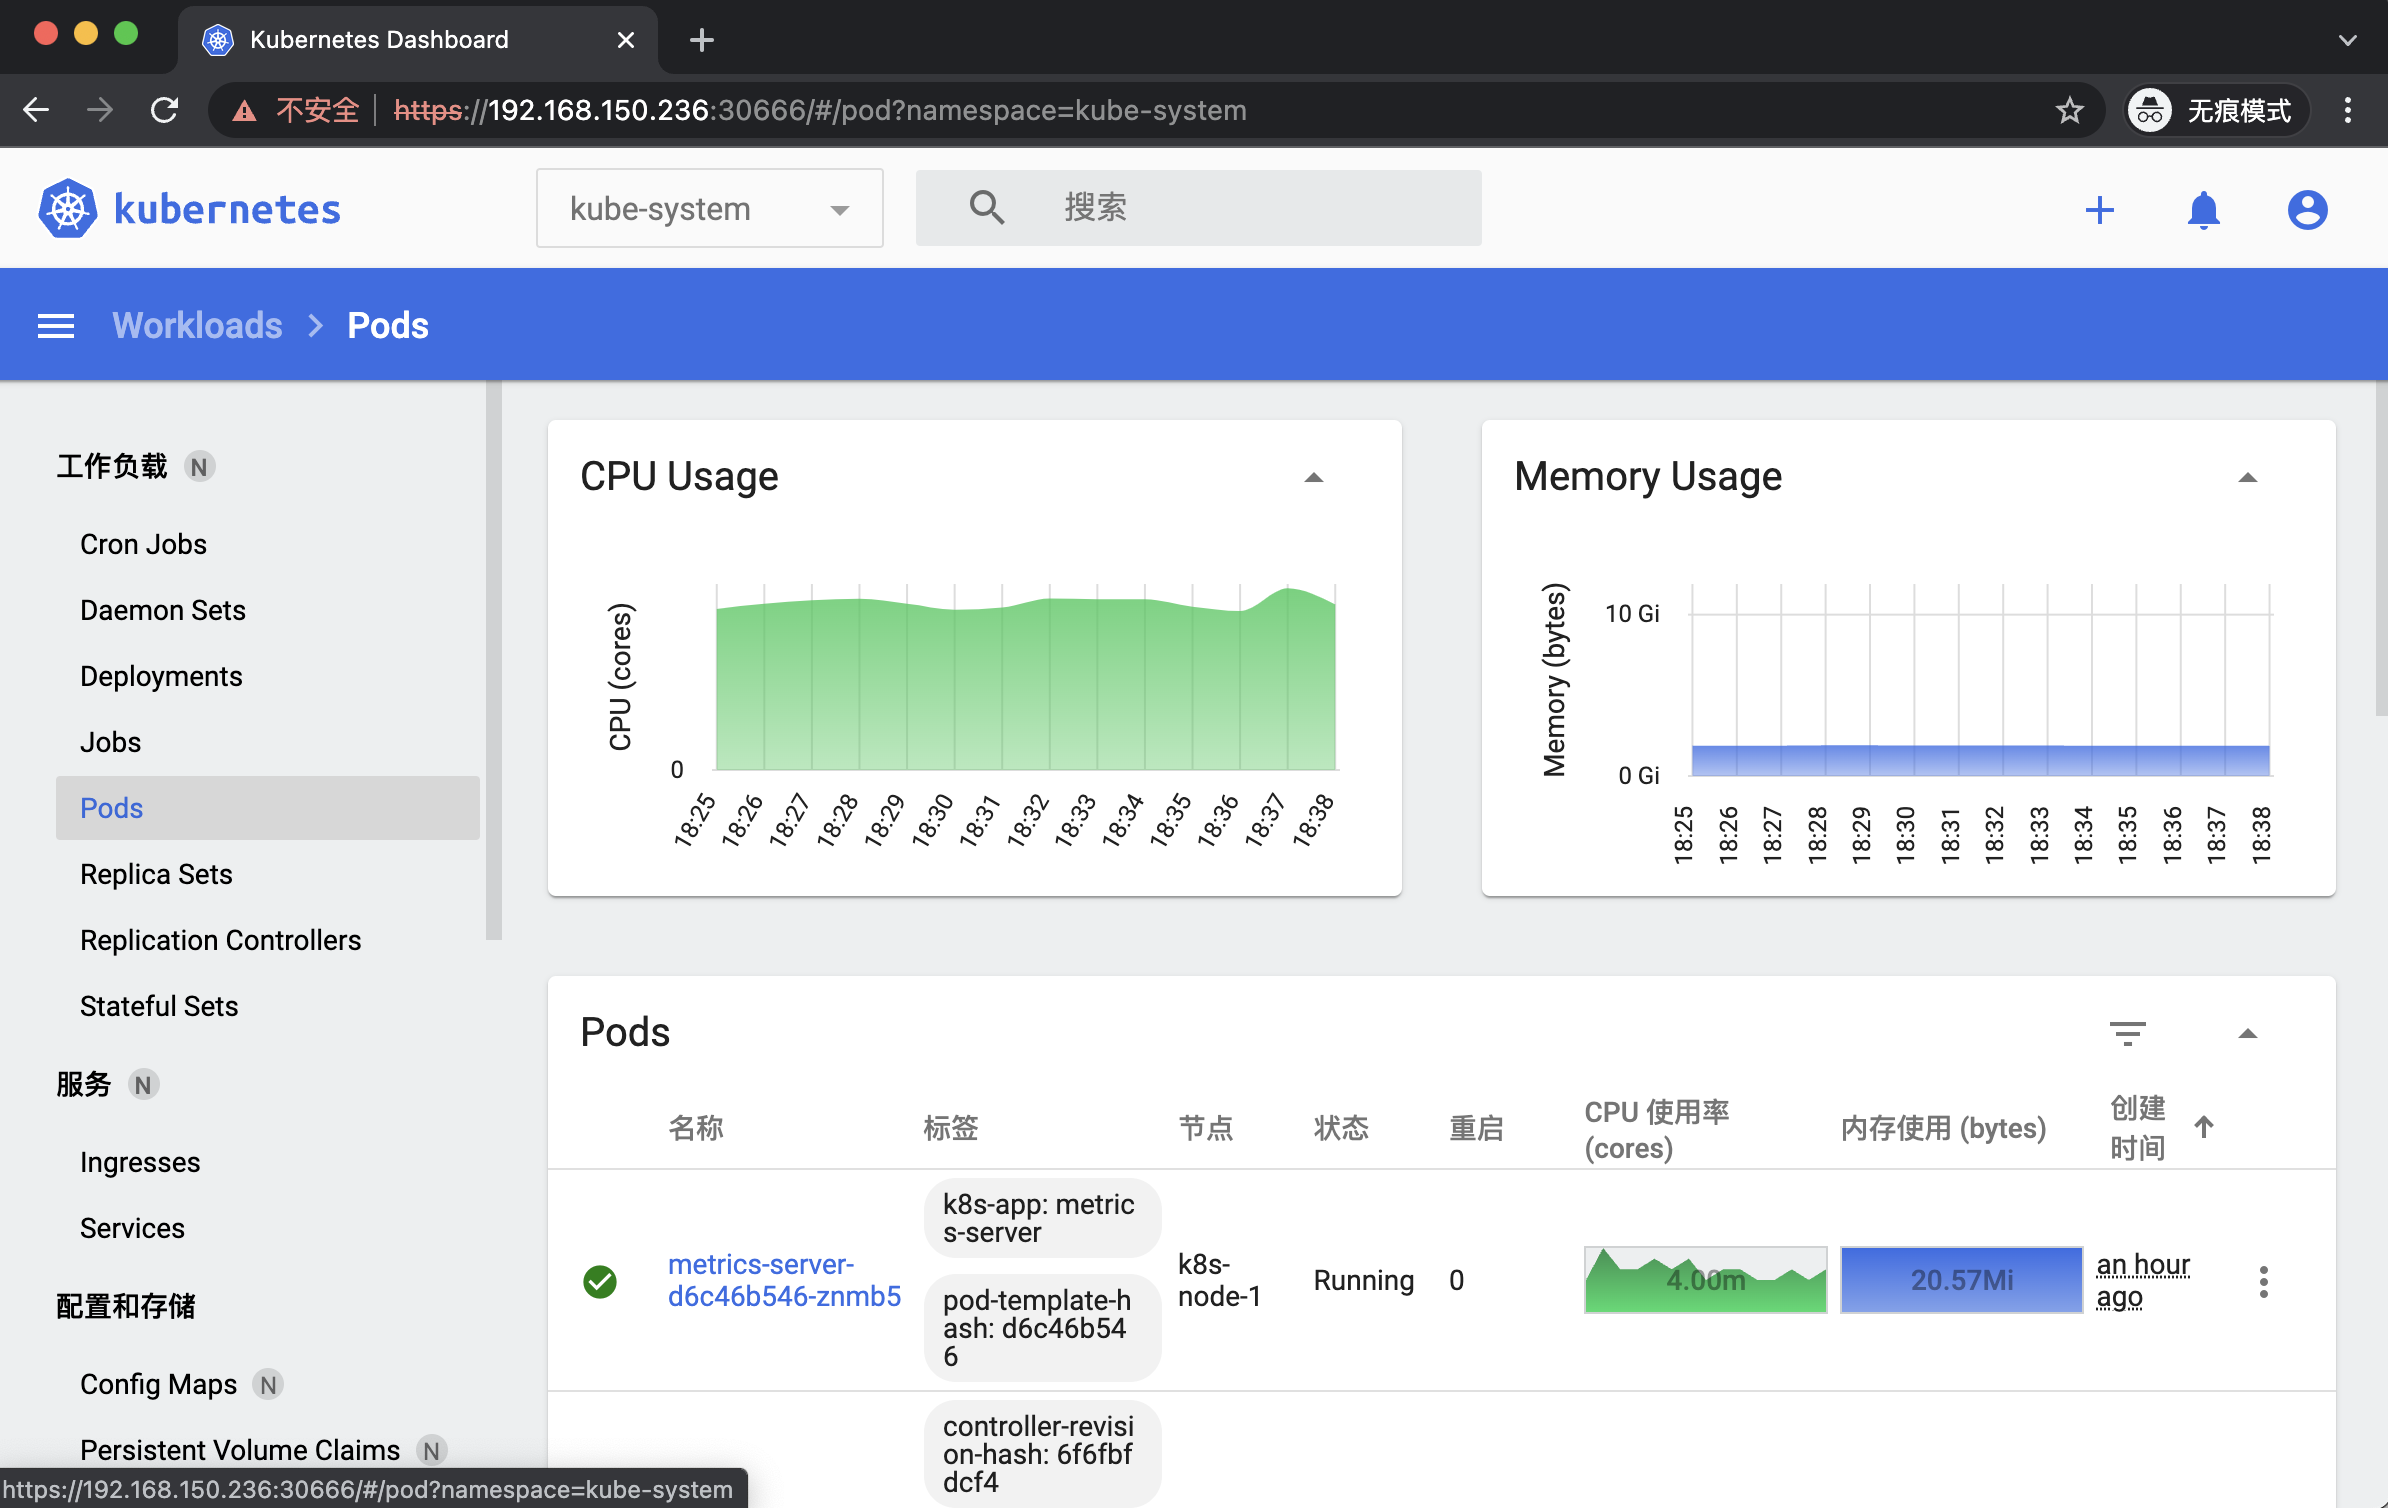Click the sort arrow by creation time
Viewport: 2388px width, 1508px height.
point(2204,1127)
